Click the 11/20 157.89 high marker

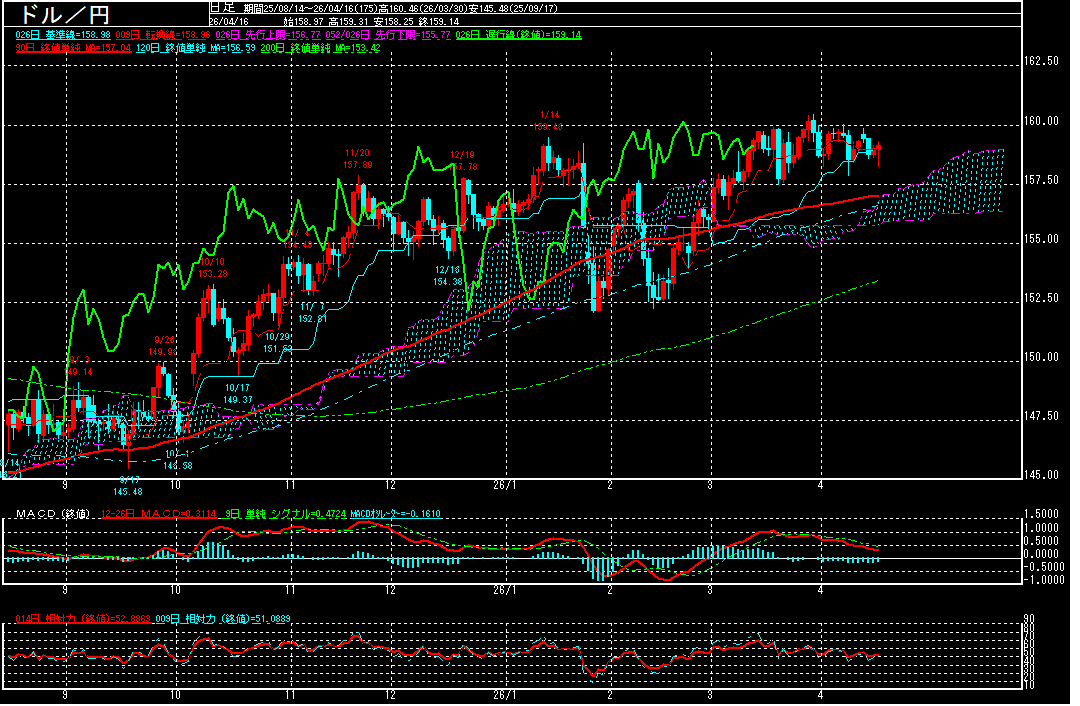[357, 158]
